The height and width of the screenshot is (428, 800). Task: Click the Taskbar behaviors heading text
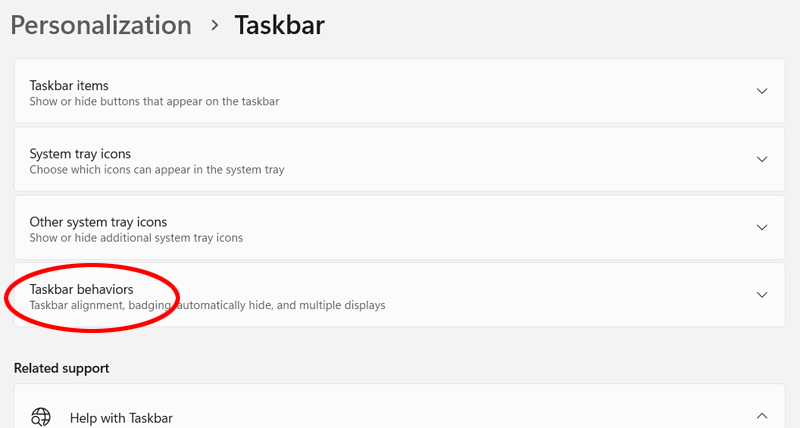coord(81,289)
